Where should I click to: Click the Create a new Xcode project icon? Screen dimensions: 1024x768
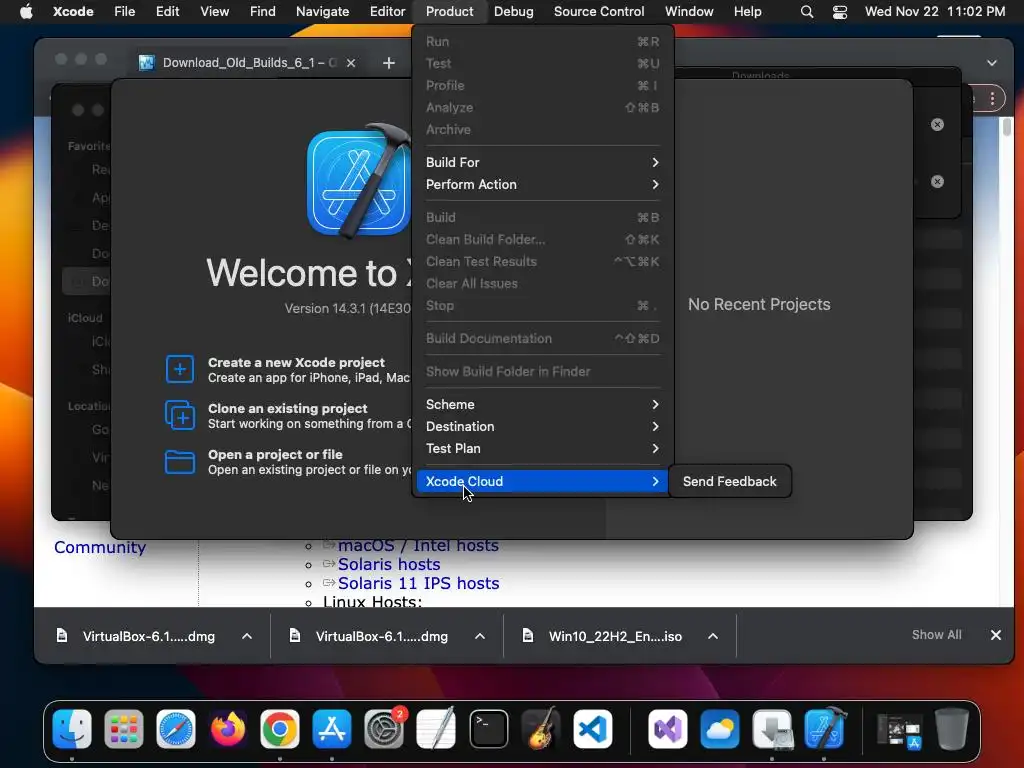coord(180,370)
